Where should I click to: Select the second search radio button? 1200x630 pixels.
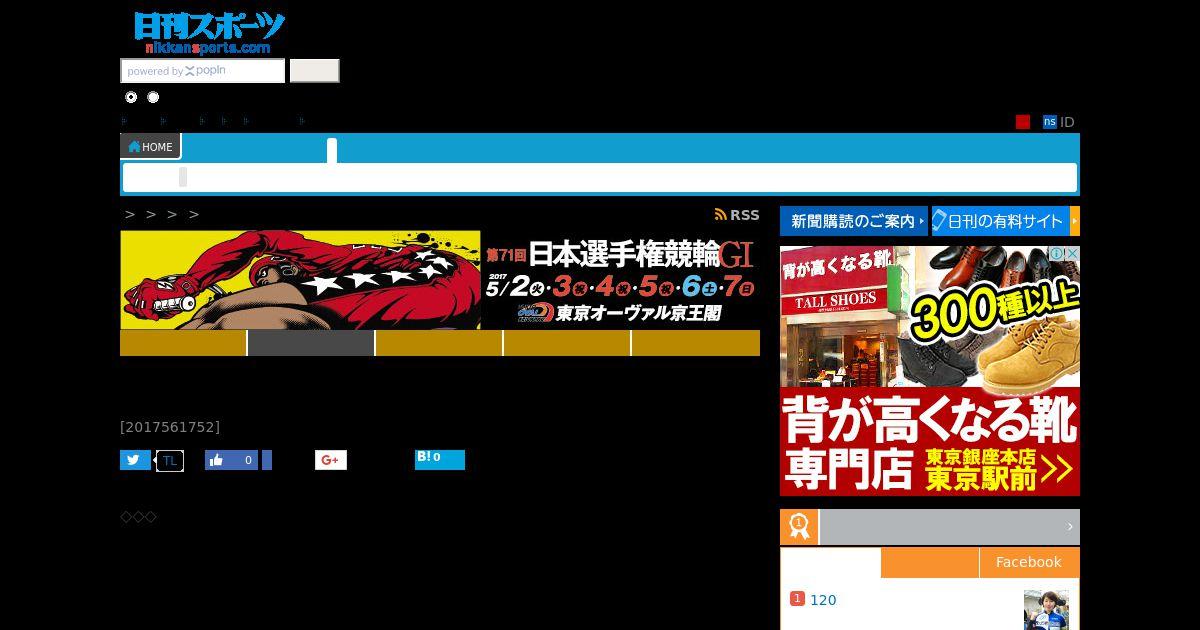click(x=153, y=97)
